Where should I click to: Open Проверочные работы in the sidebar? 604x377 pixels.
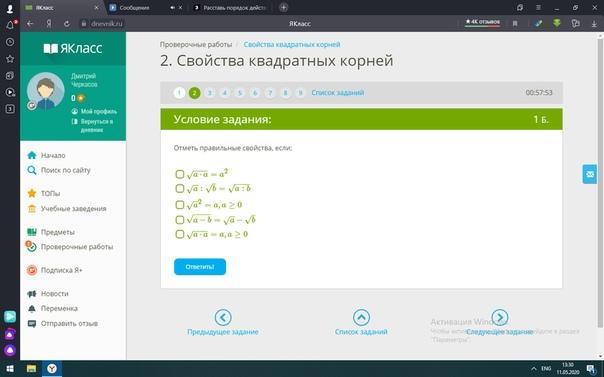click(77, 247)
